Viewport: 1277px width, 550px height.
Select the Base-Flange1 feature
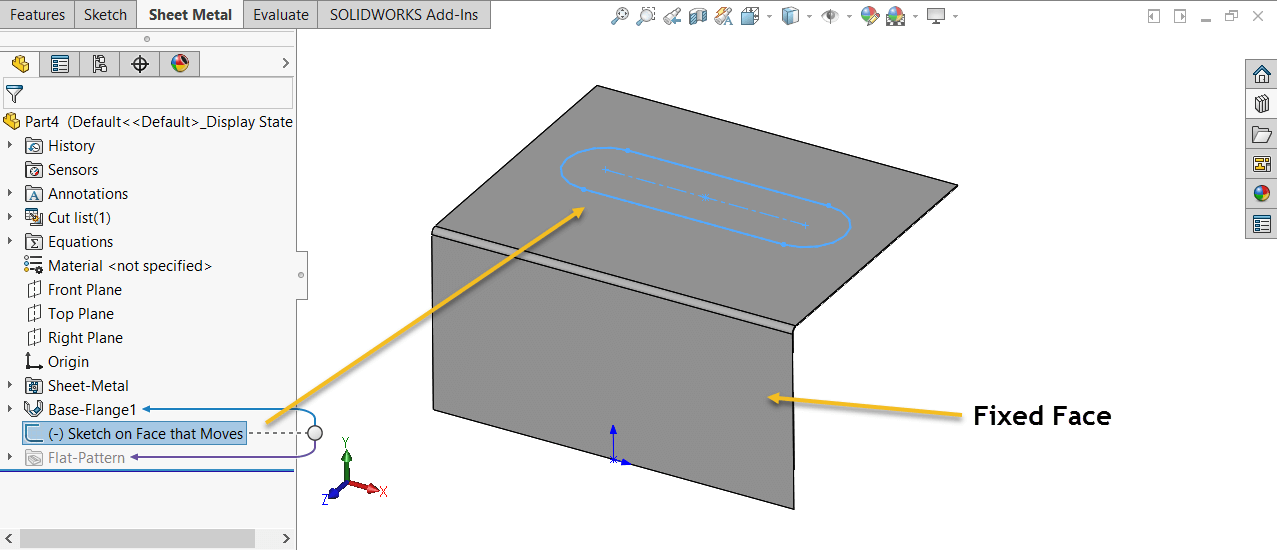pos(80,409)
